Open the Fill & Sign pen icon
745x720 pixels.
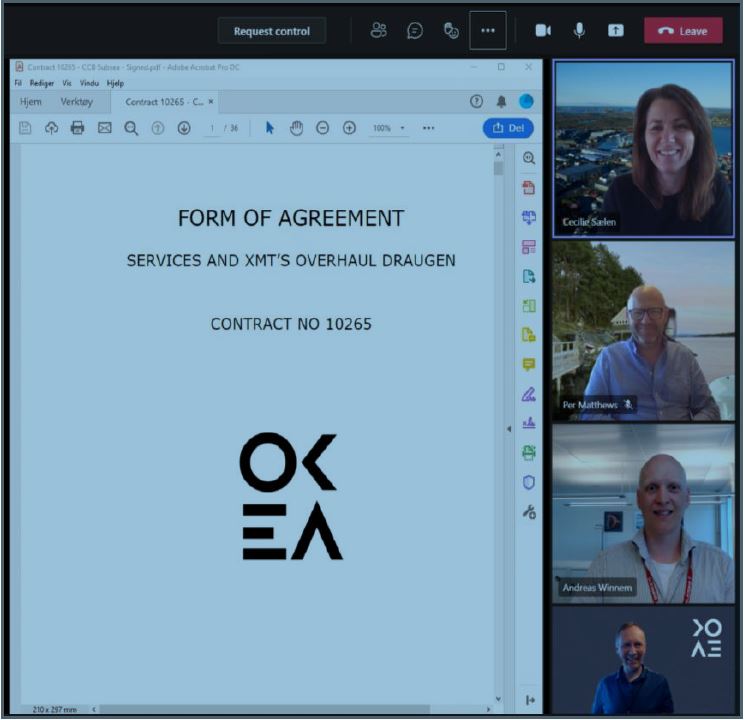click(x=528, y=394)
